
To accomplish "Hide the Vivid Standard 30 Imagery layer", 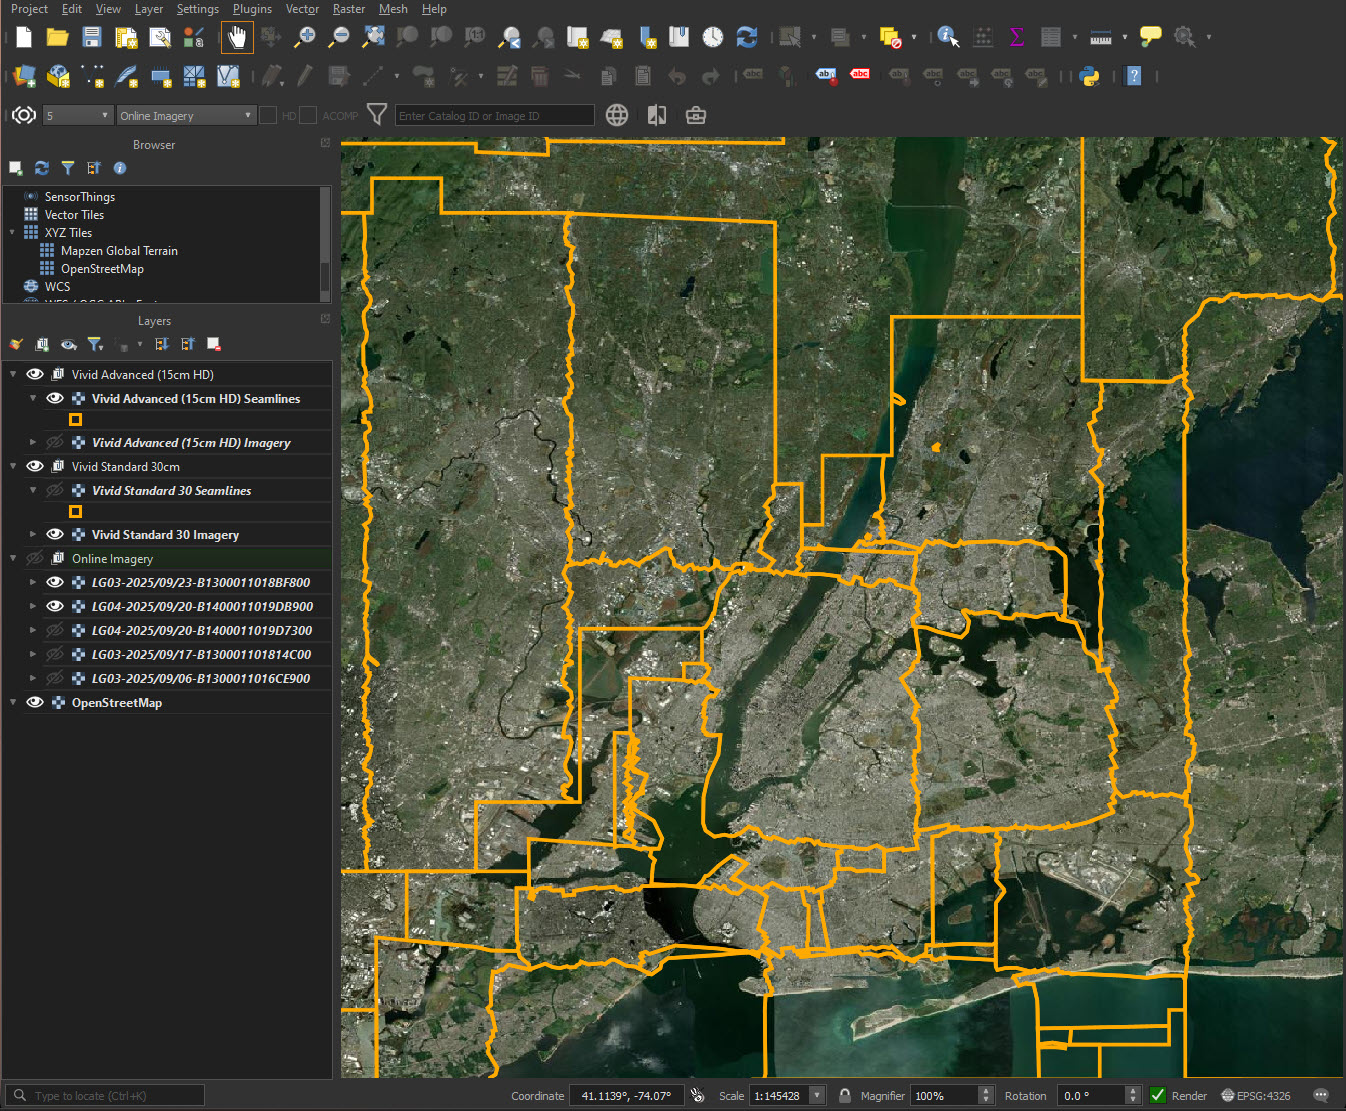I will click(55, 534).
